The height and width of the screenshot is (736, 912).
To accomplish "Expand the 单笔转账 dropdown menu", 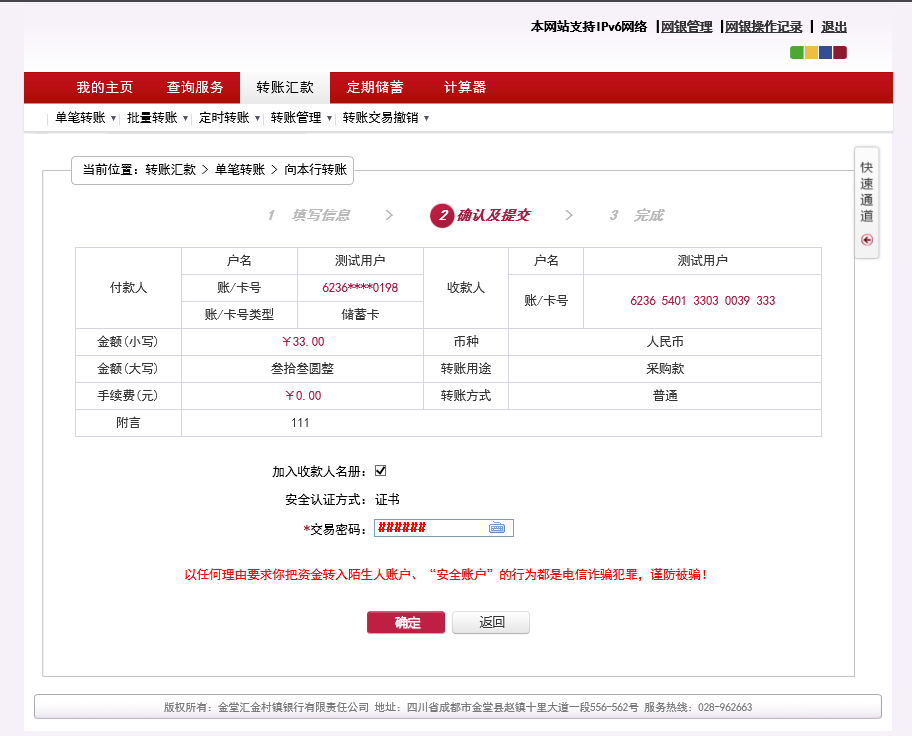I will coord(85,118).
